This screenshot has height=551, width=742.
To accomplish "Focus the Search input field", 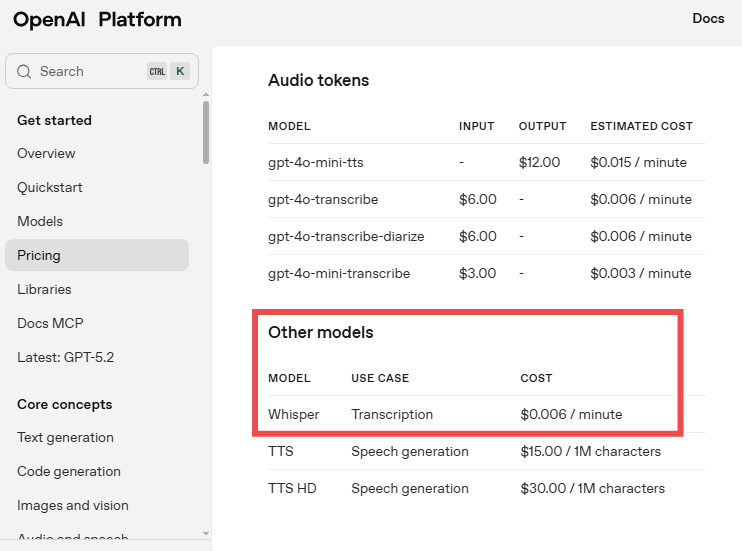I will 102,71.
